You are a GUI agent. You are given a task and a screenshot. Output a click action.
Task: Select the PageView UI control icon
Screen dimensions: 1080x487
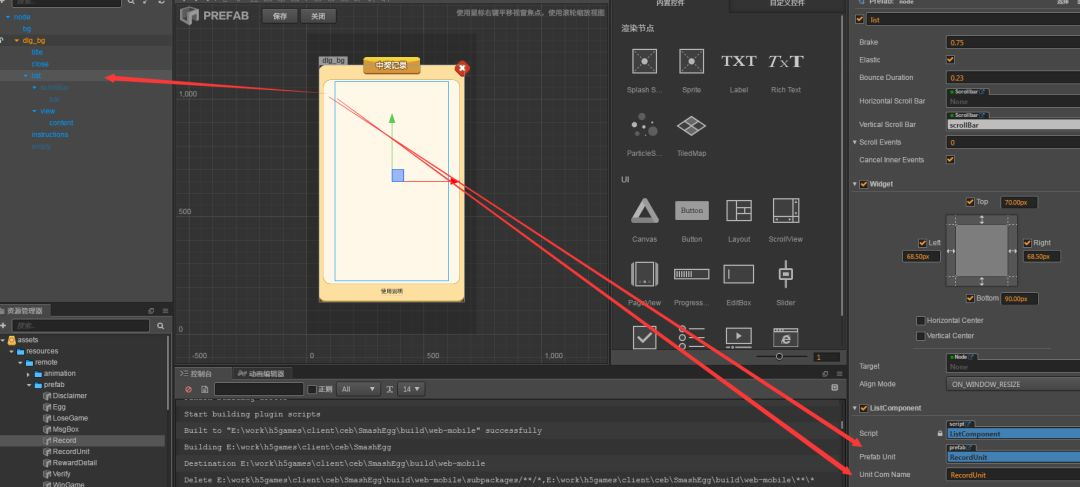[x=644, y=274]
